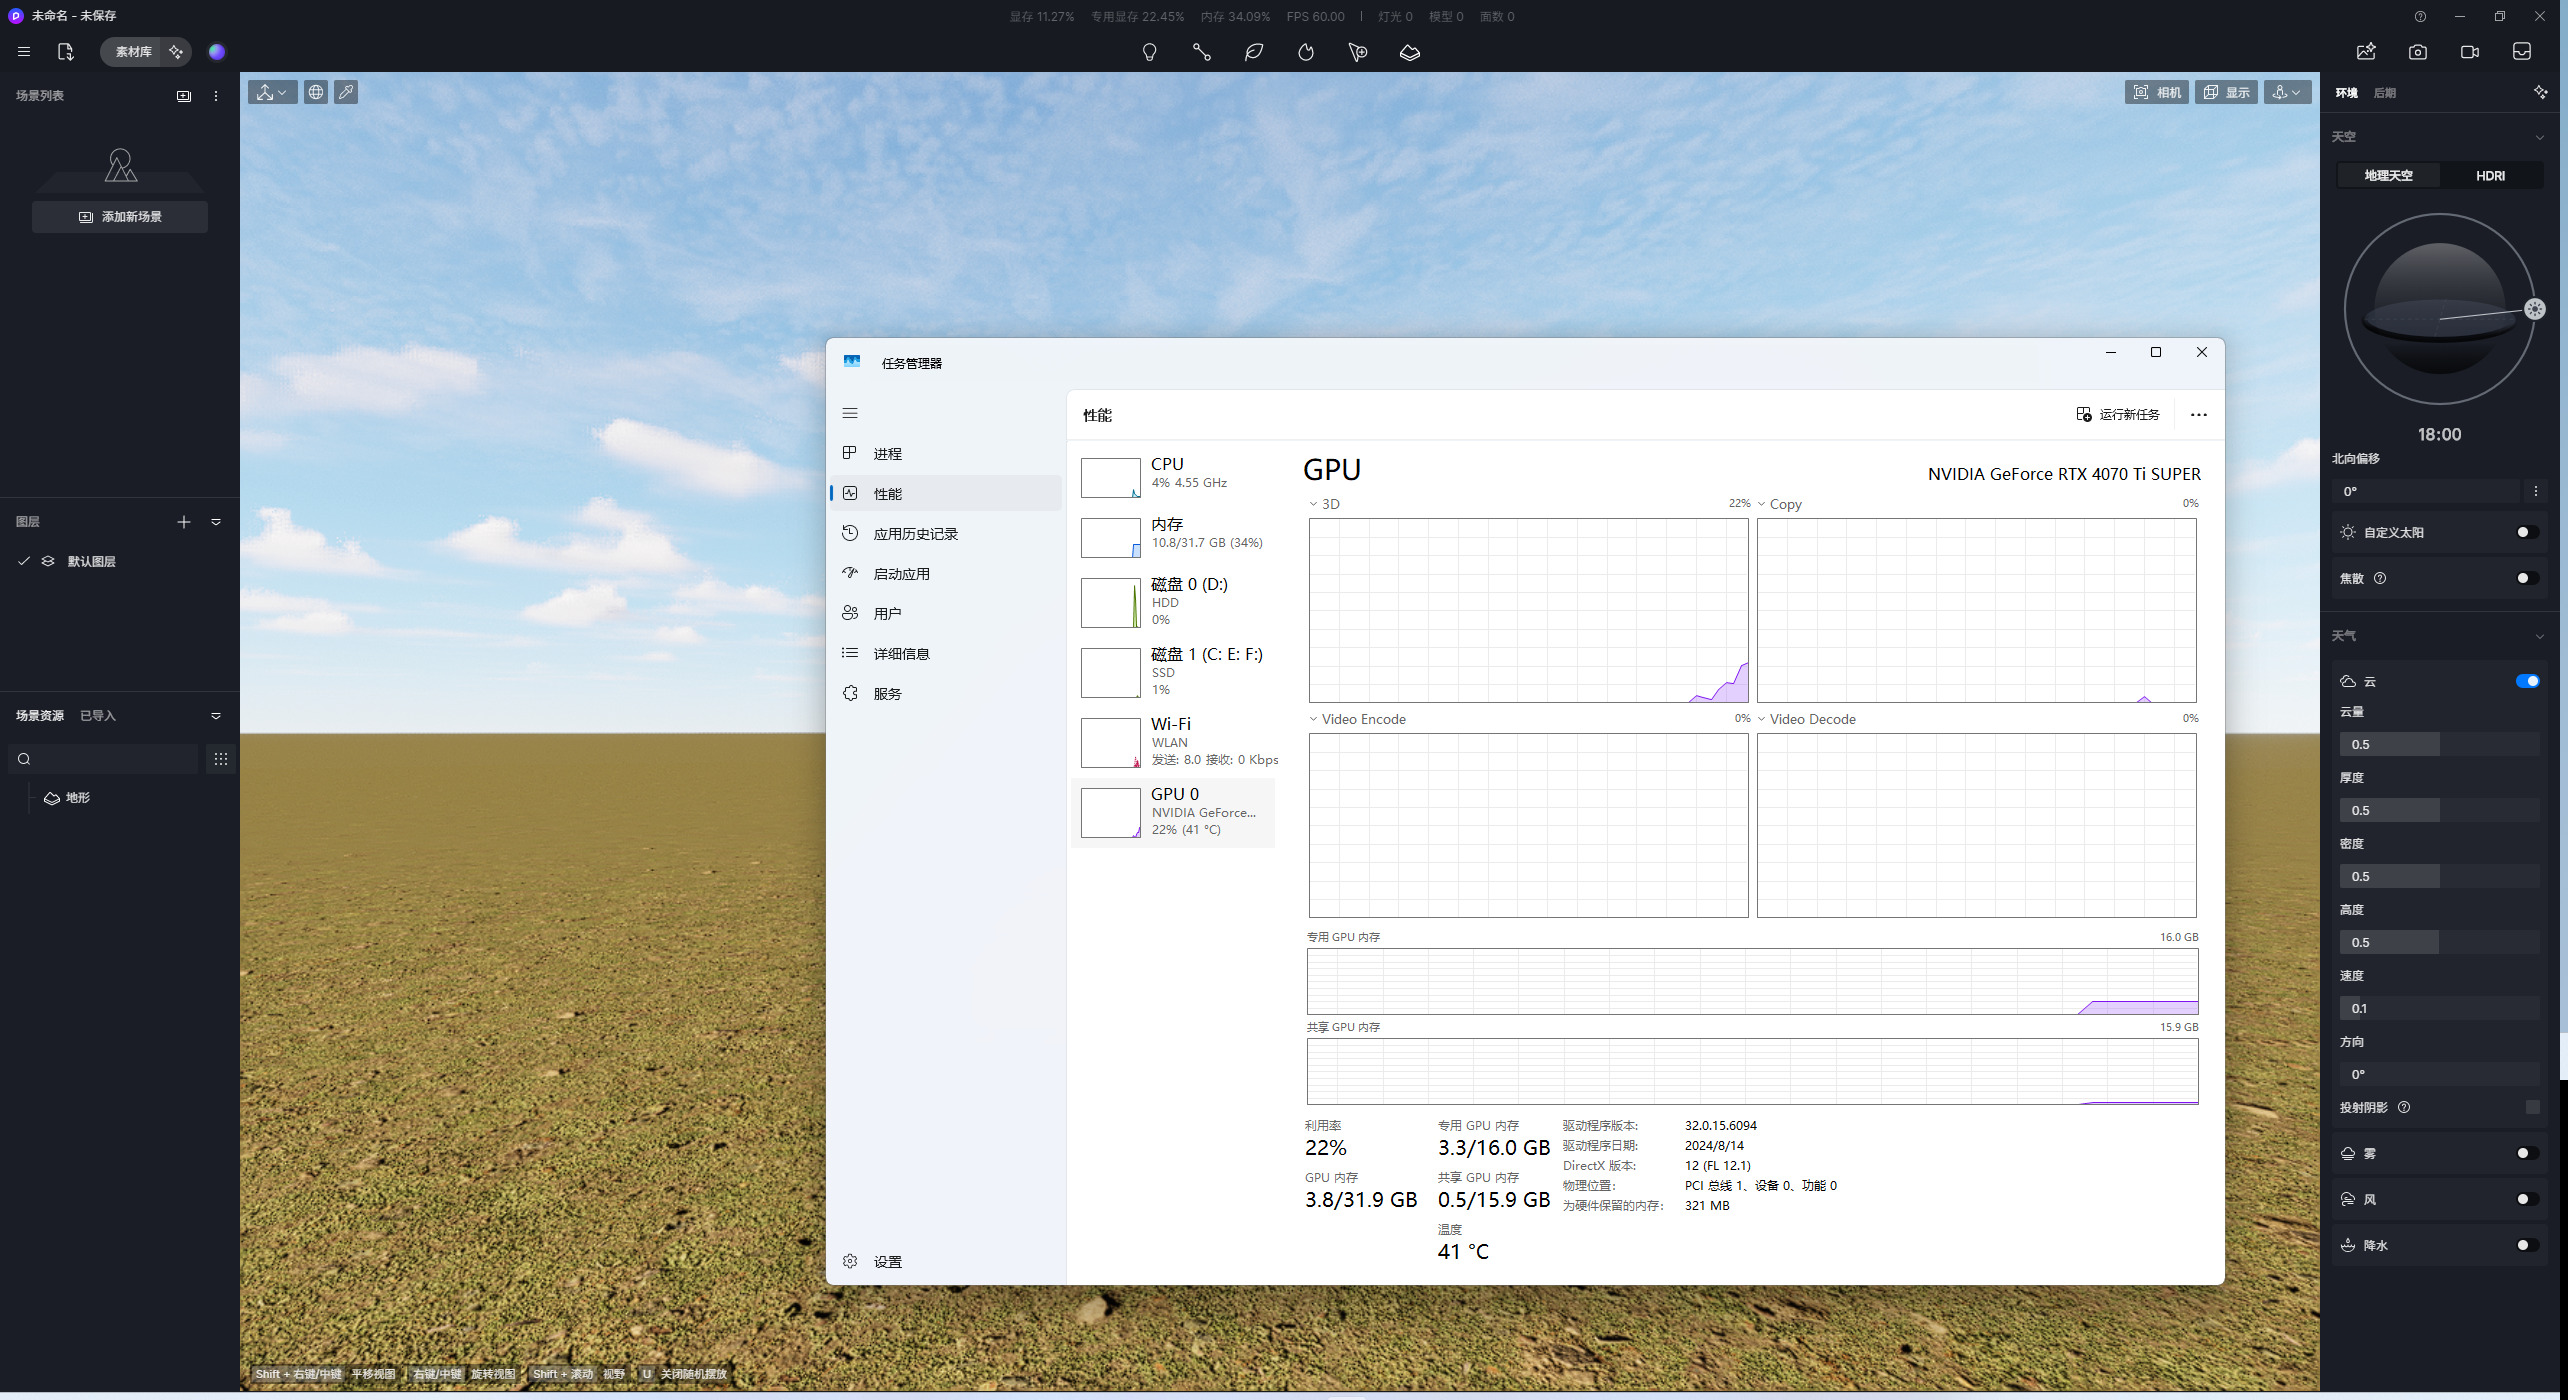Open Task Manager more options ellipsis
2568x1400 pixels.
(x=2198, y=415)
